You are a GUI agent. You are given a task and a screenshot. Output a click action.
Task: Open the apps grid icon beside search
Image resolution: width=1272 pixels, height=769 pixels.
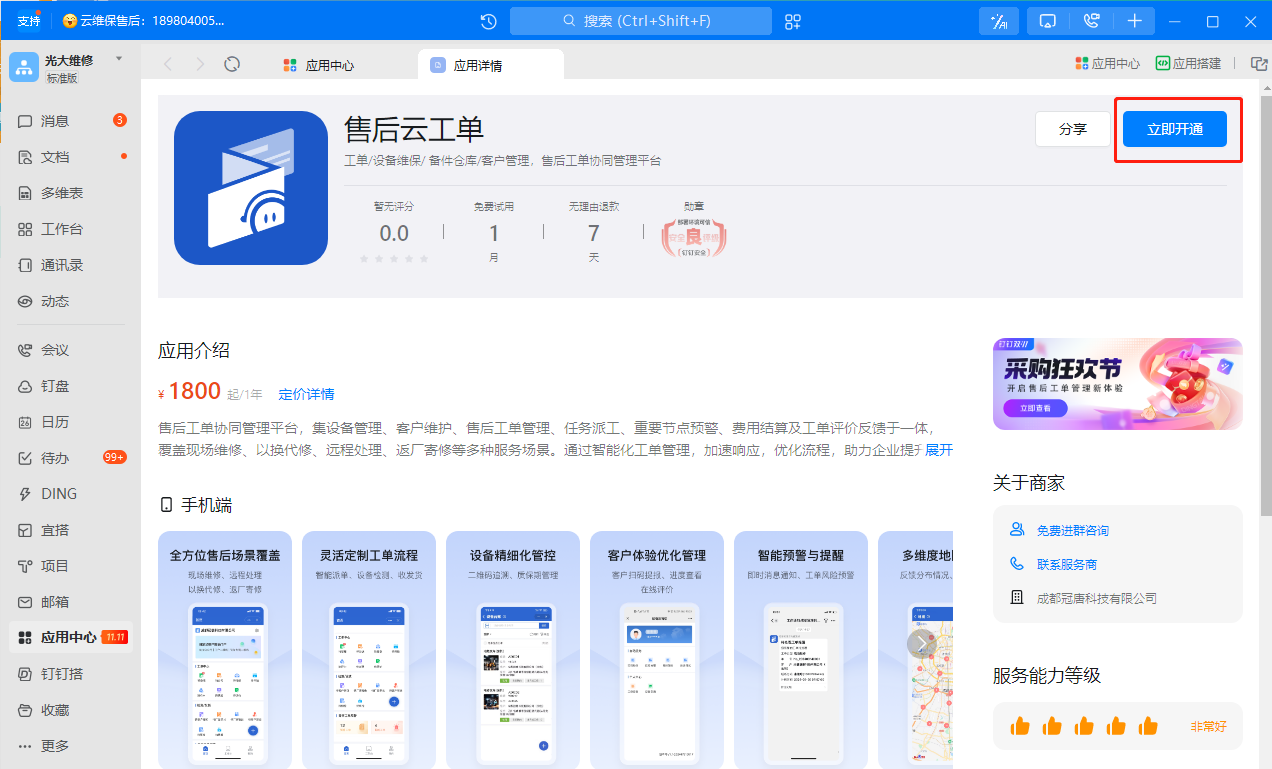793,21
